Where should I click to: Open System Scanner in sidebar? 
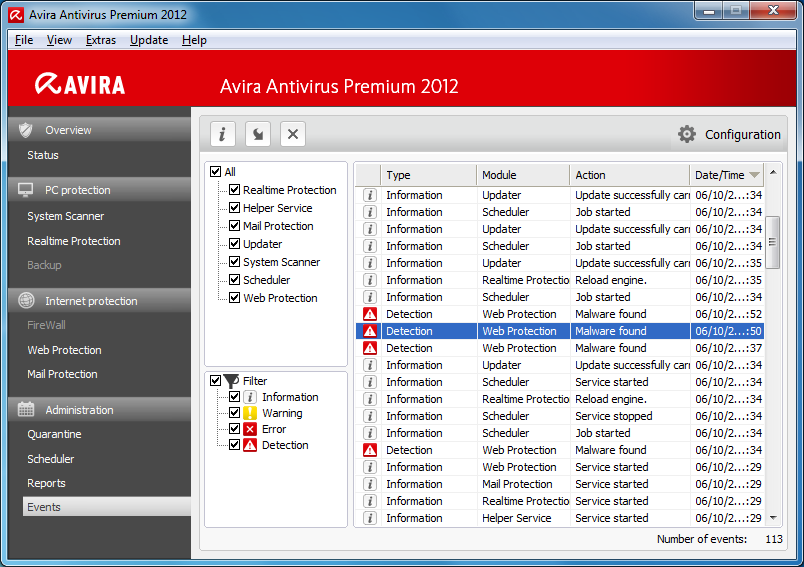tap(66, 216)
